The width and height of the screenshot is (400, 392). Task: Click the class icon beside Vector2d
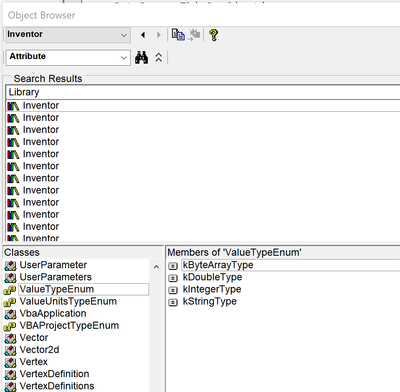tap(10, 350)
